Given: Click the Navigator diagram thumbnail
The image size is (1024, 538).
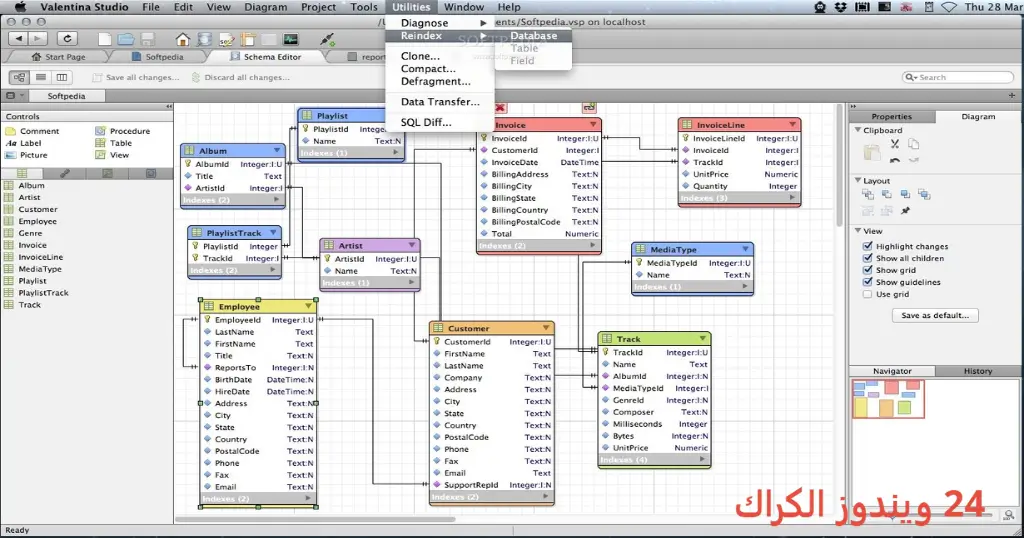Looking at the screenshot, I should pyautogui.click(x=888, y=399).
